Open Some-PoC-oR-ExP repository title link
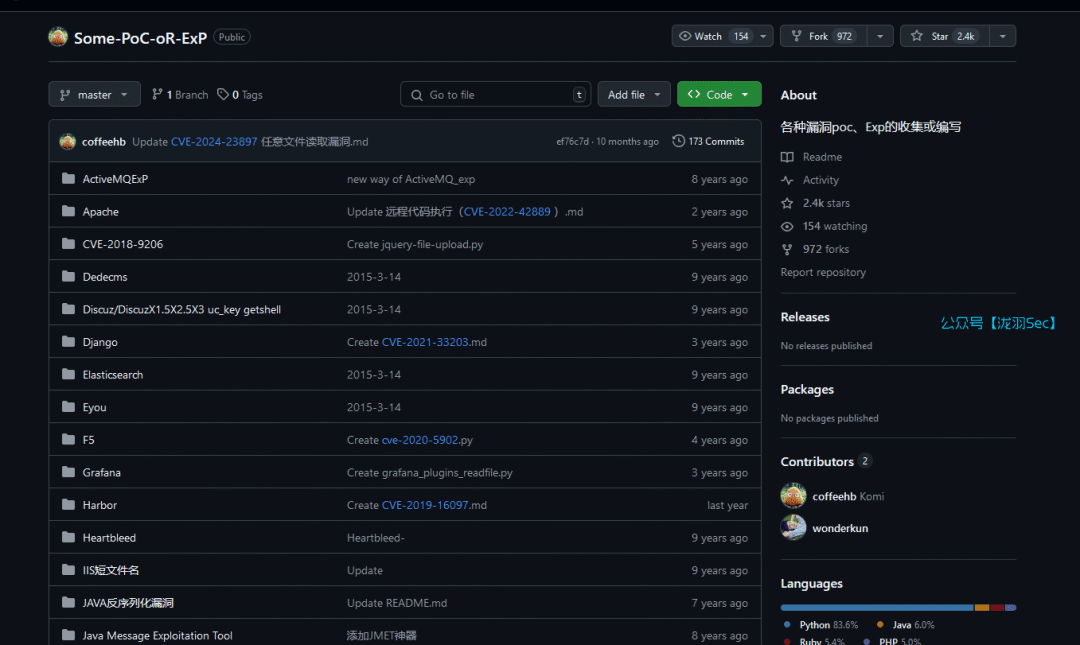 pyautogui.click(x=141, y=38)
